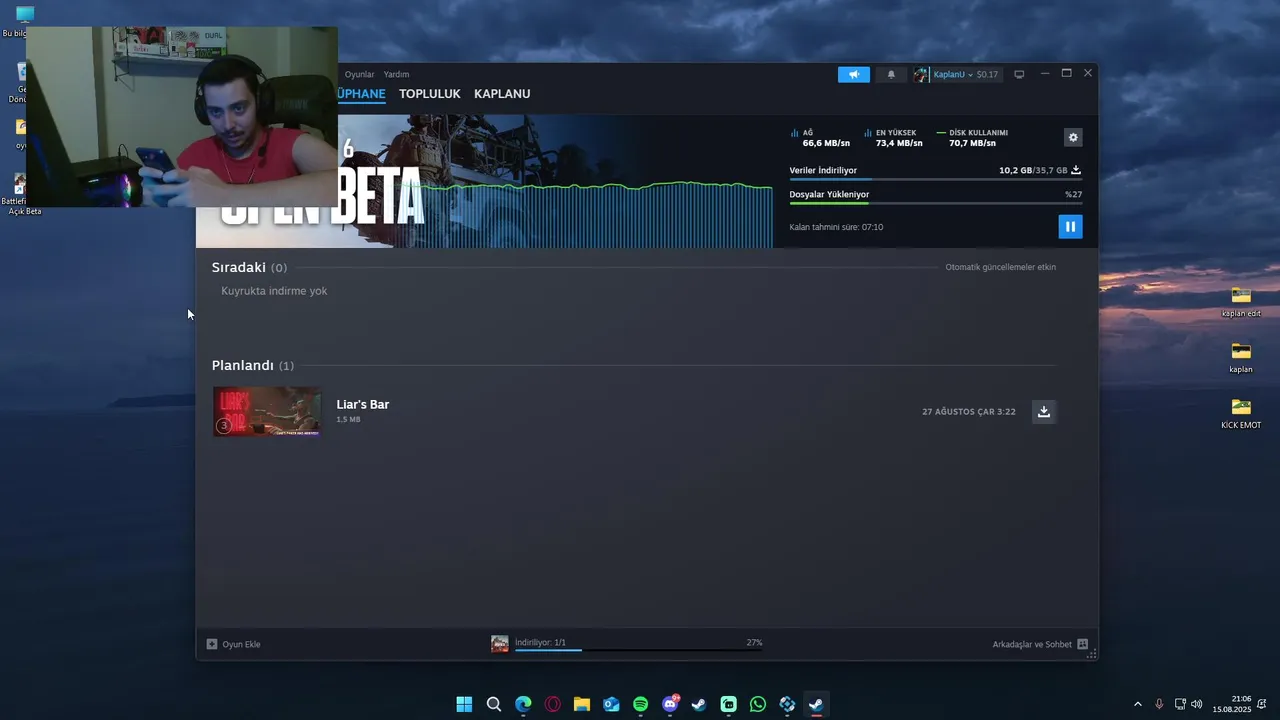The width and height of the screenshot is (1280, 720).
Task: Open Outlook from the taskbar
Action: point(611,705)
